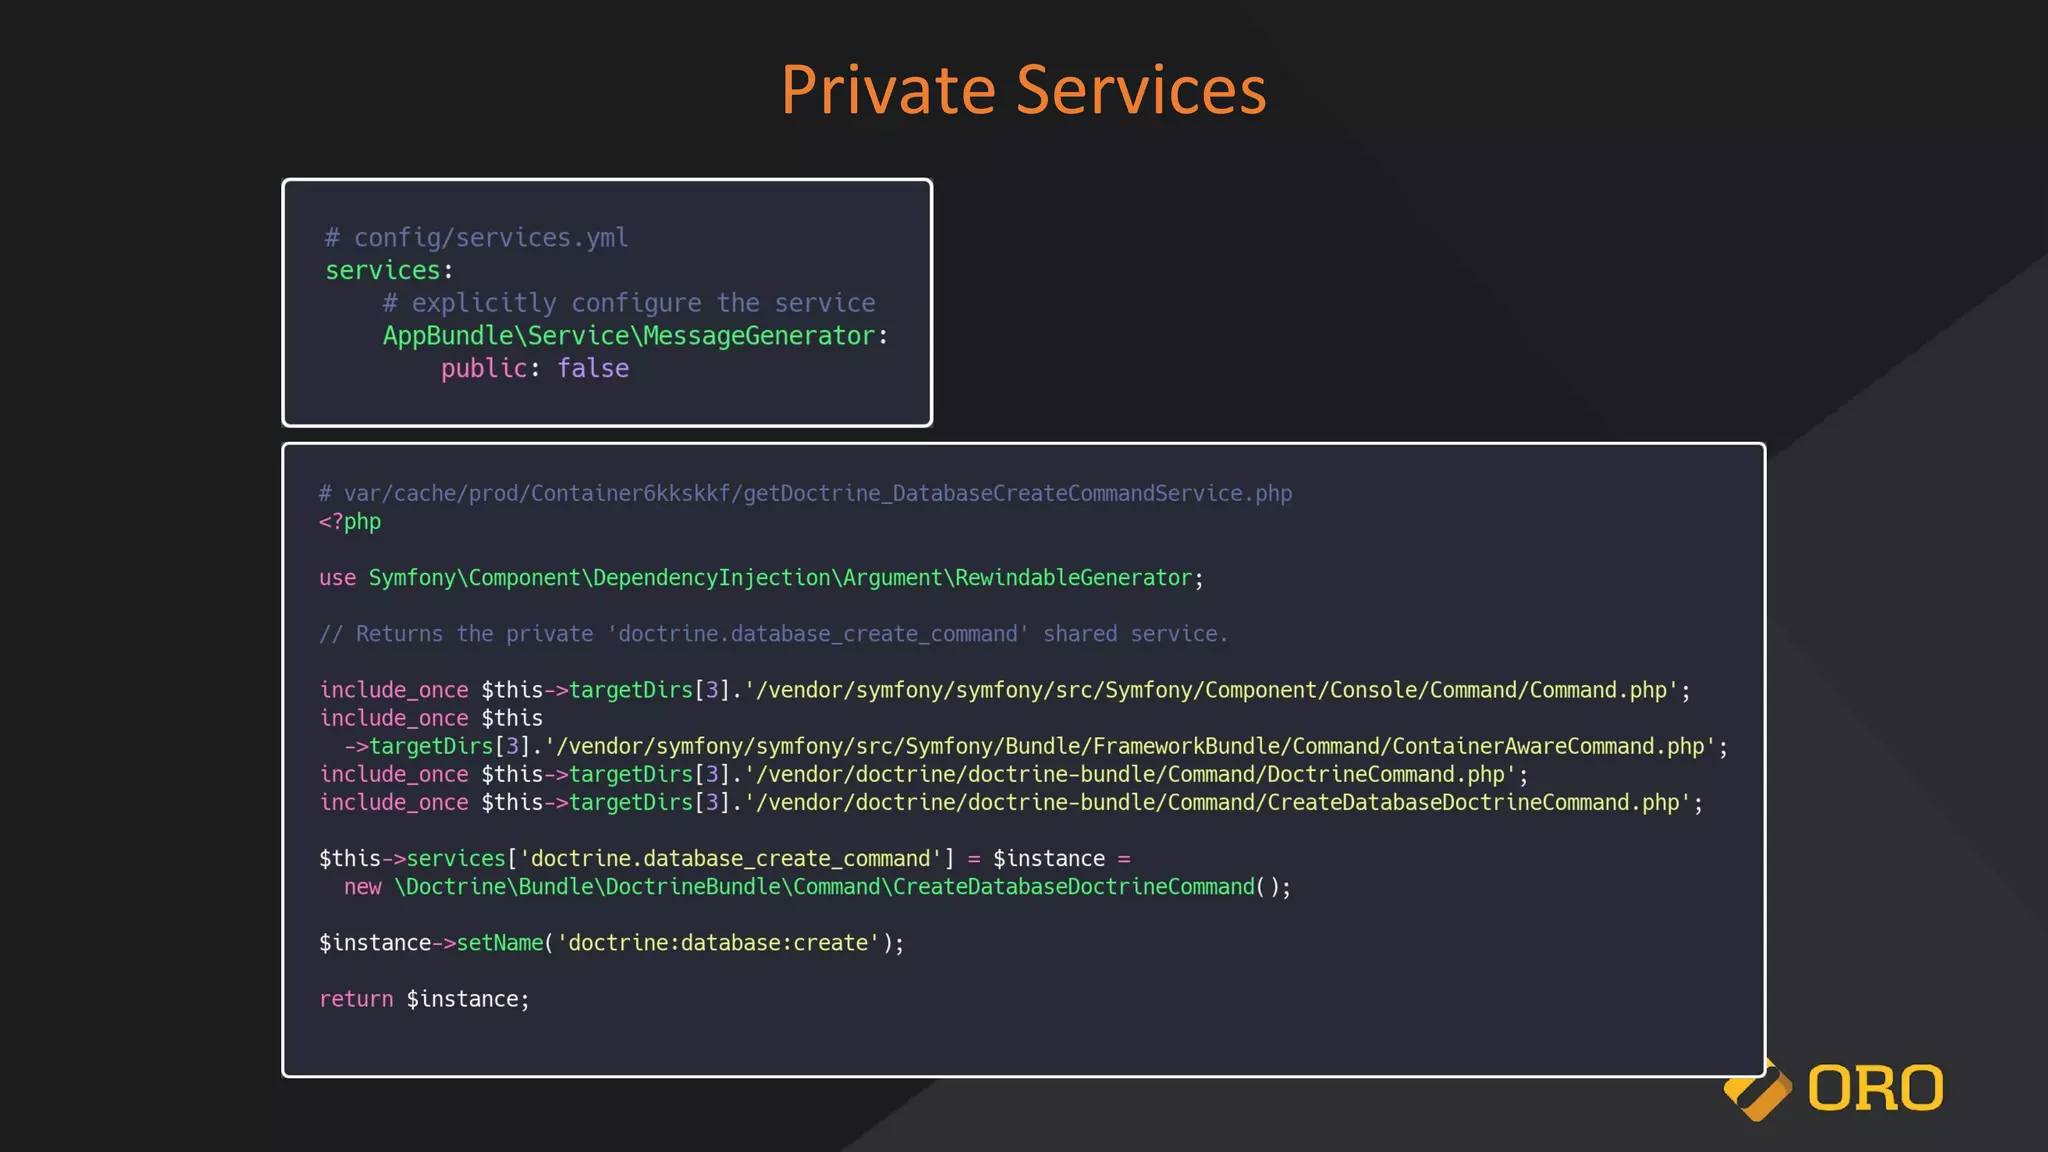Click the 'Private Services' slide title

1023,90
